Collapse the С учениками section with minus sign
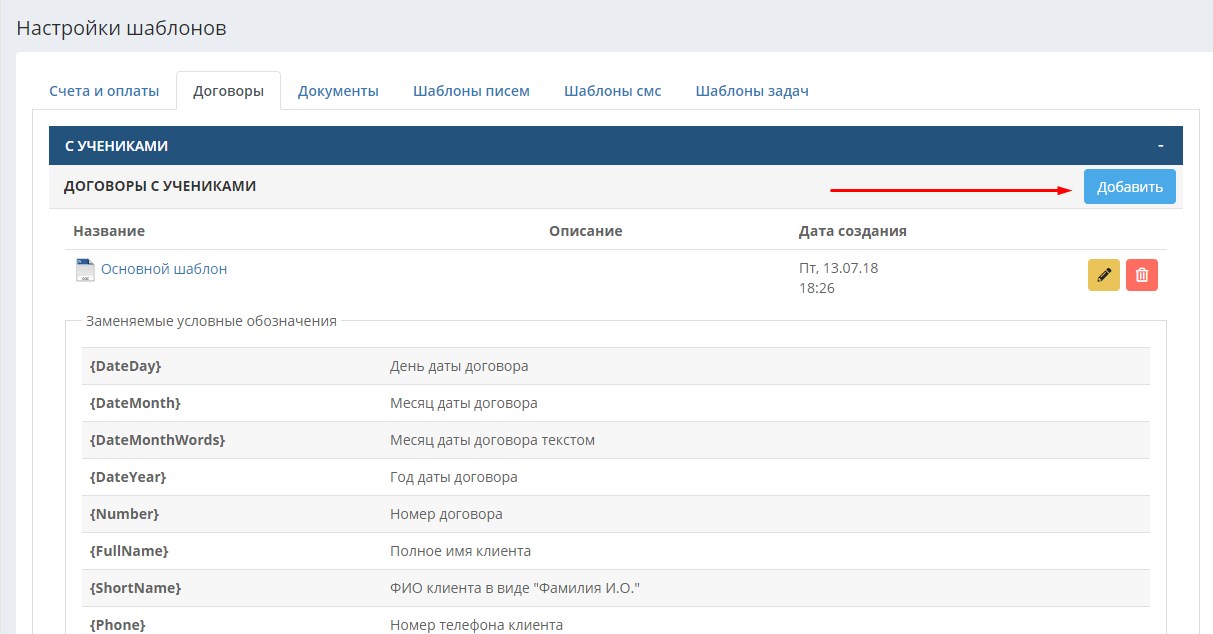This screenshot has height=634, width=1213. 1161,146
